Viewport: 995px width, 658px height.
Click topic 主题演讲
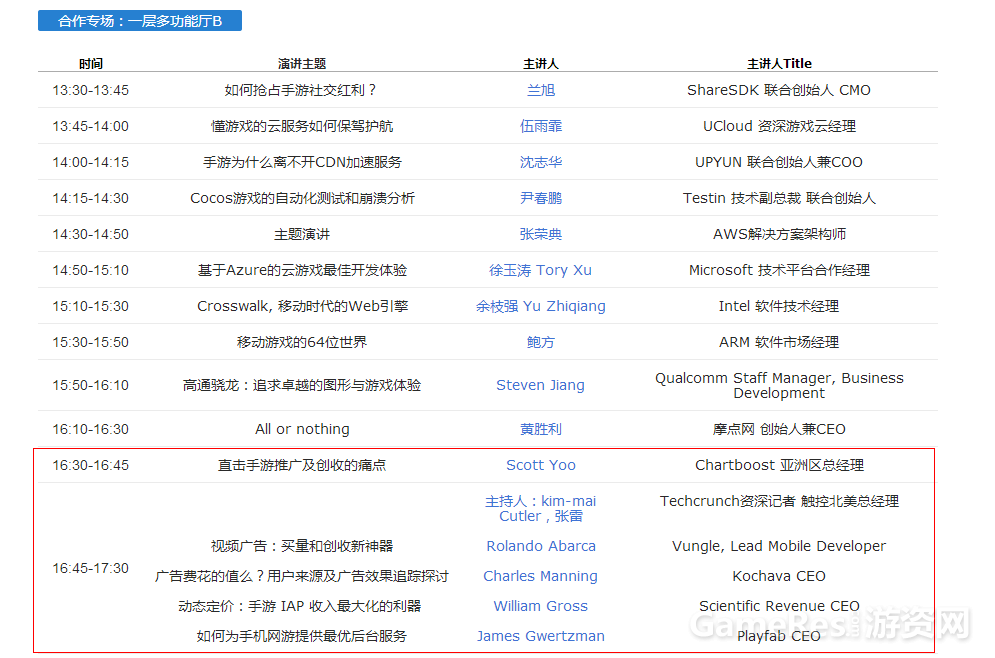pos(302,235)
